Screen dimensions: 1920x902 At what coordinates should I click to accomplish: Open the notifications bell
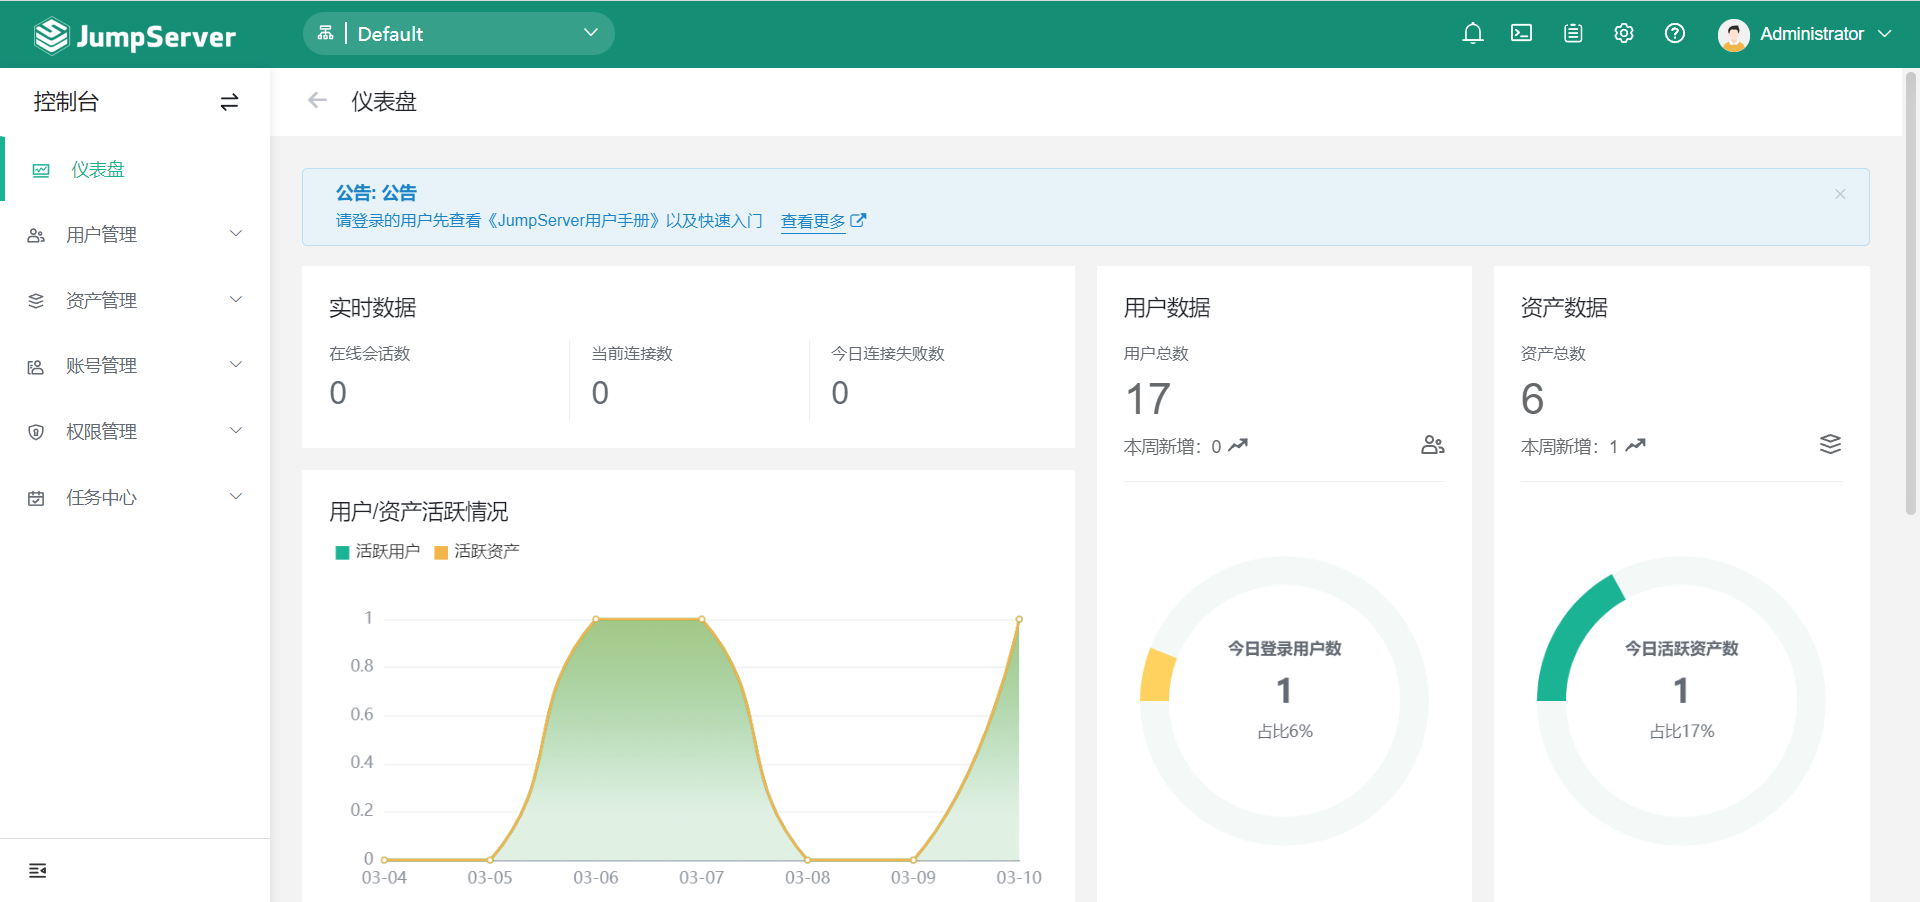click(x=1472, y=34)
